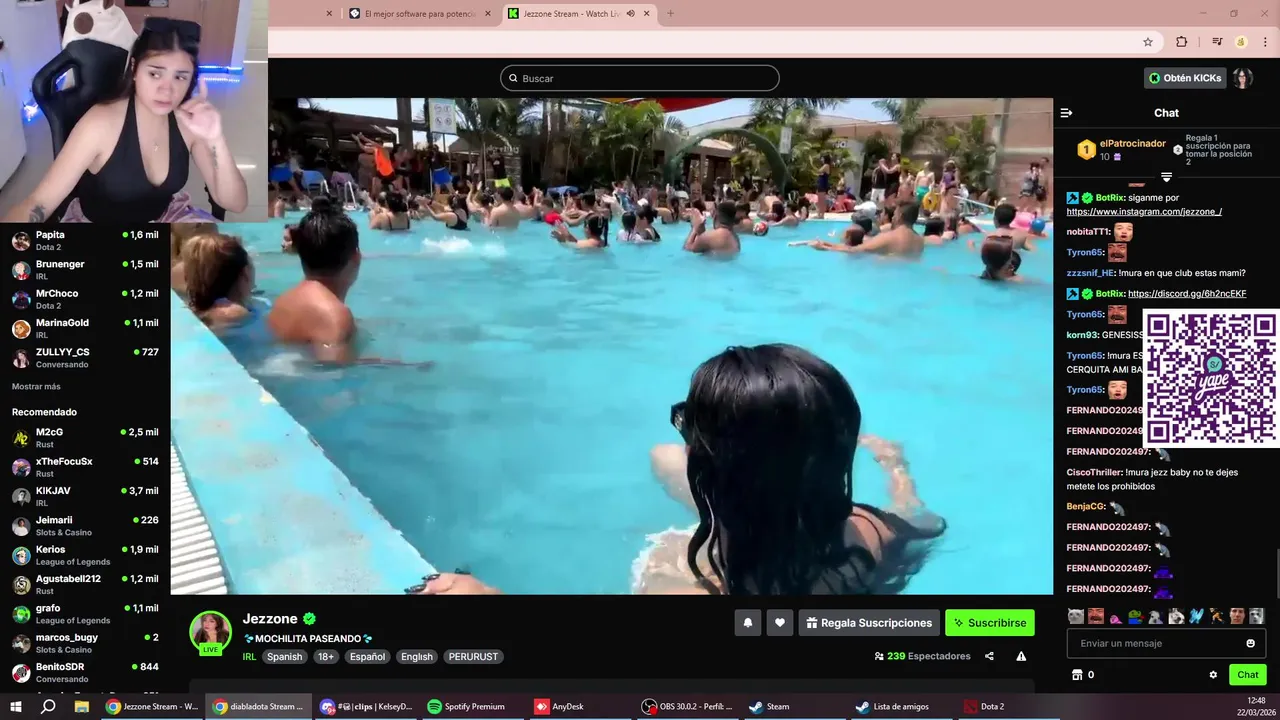Image resolution: width=1280 pixels, height=720 pixels.
Task: Close the 'El mejor software' tab
Action: tap(488, 14)
